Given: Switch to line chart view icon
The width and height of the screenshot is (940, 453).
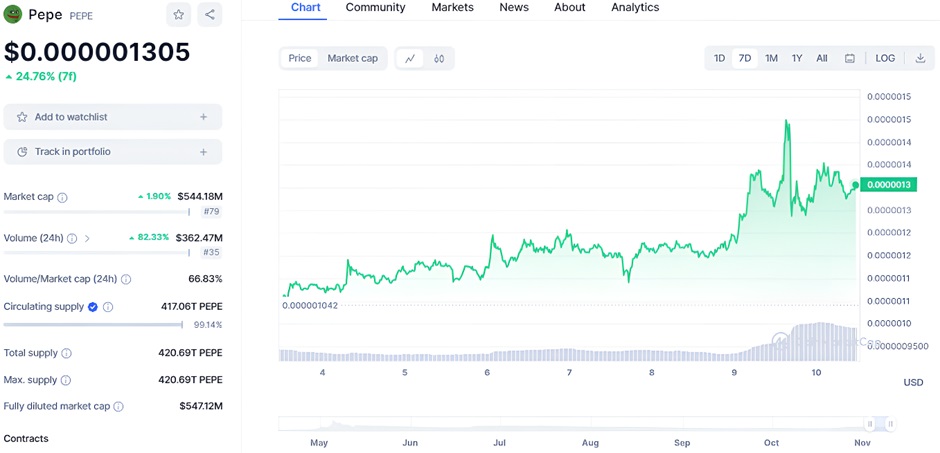Looking at the screenshot, I should (410, 59).
